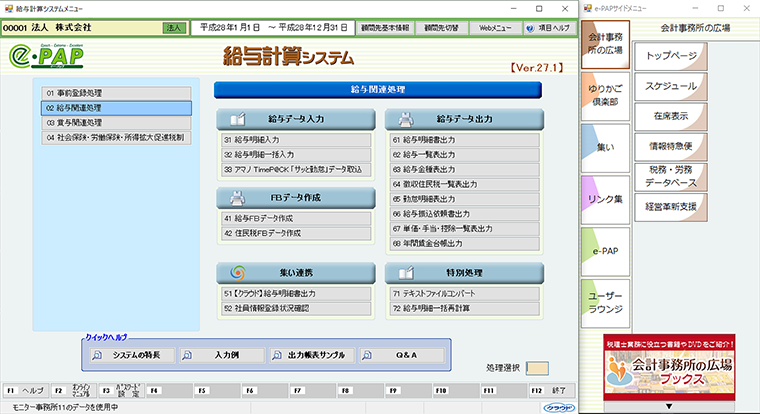This screenshot has width=760, height=414.
Task: Click magnifier icon on 入力例 button
Action: pos(187,355)
